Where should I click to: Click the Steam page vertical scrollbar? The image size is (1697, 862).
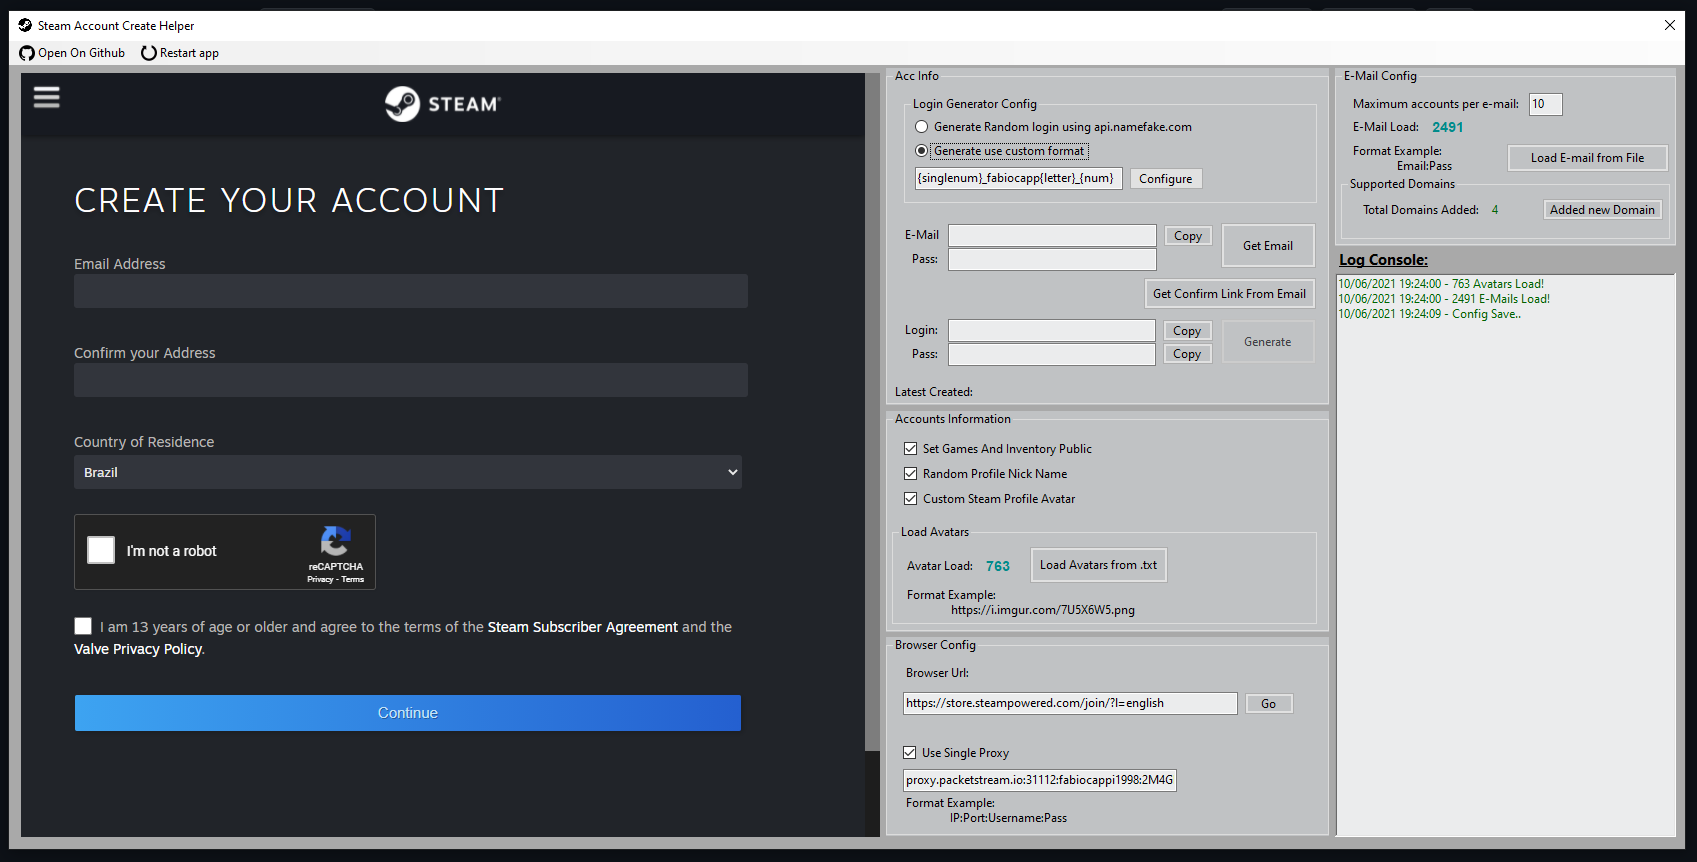(x=872, y=410)
